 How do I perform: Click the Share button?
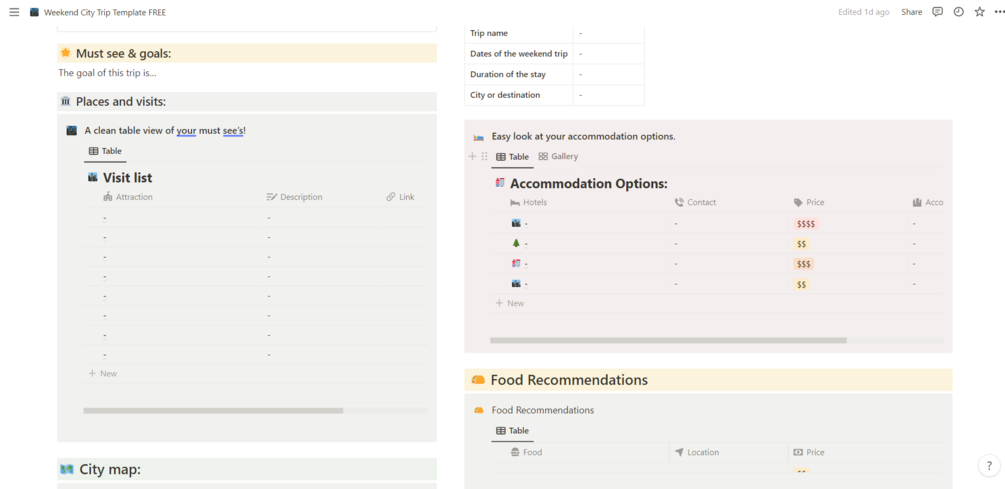click(x=911, y=12)
